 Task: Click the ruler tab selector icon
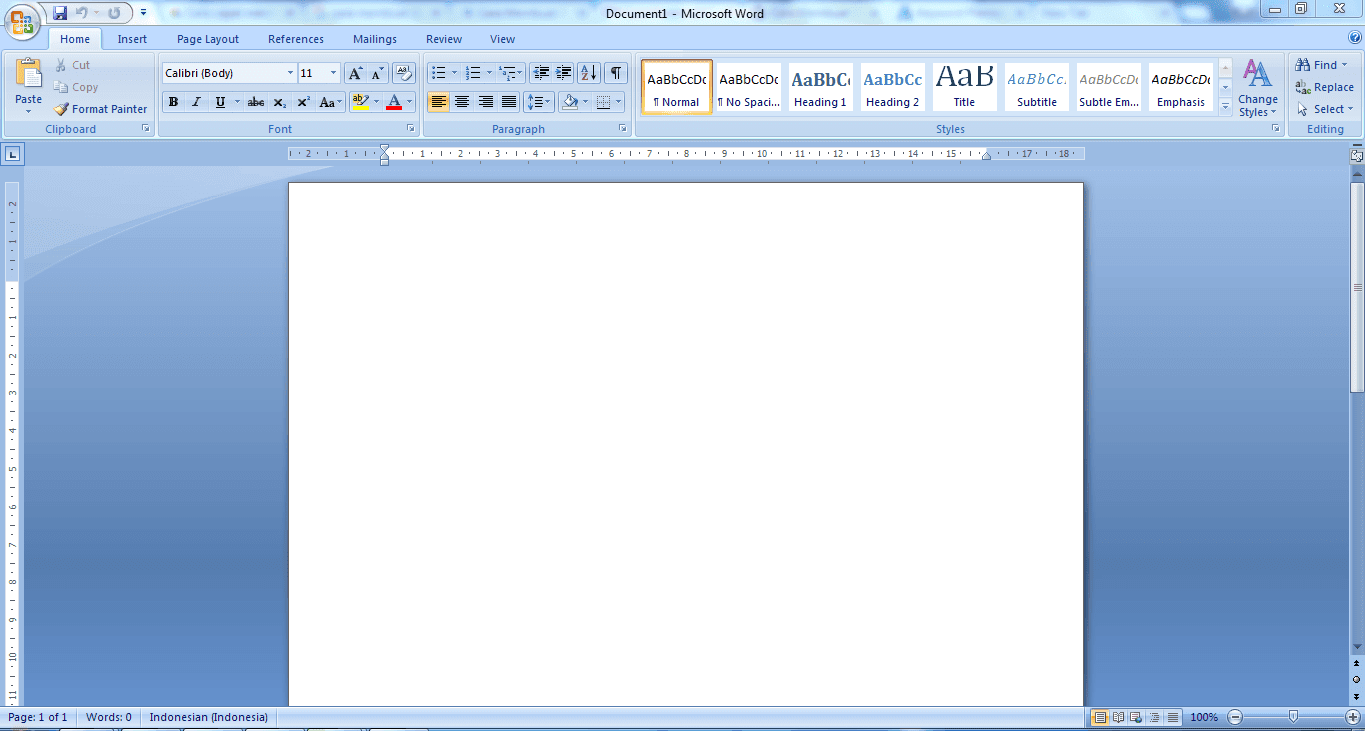(12, 154)
